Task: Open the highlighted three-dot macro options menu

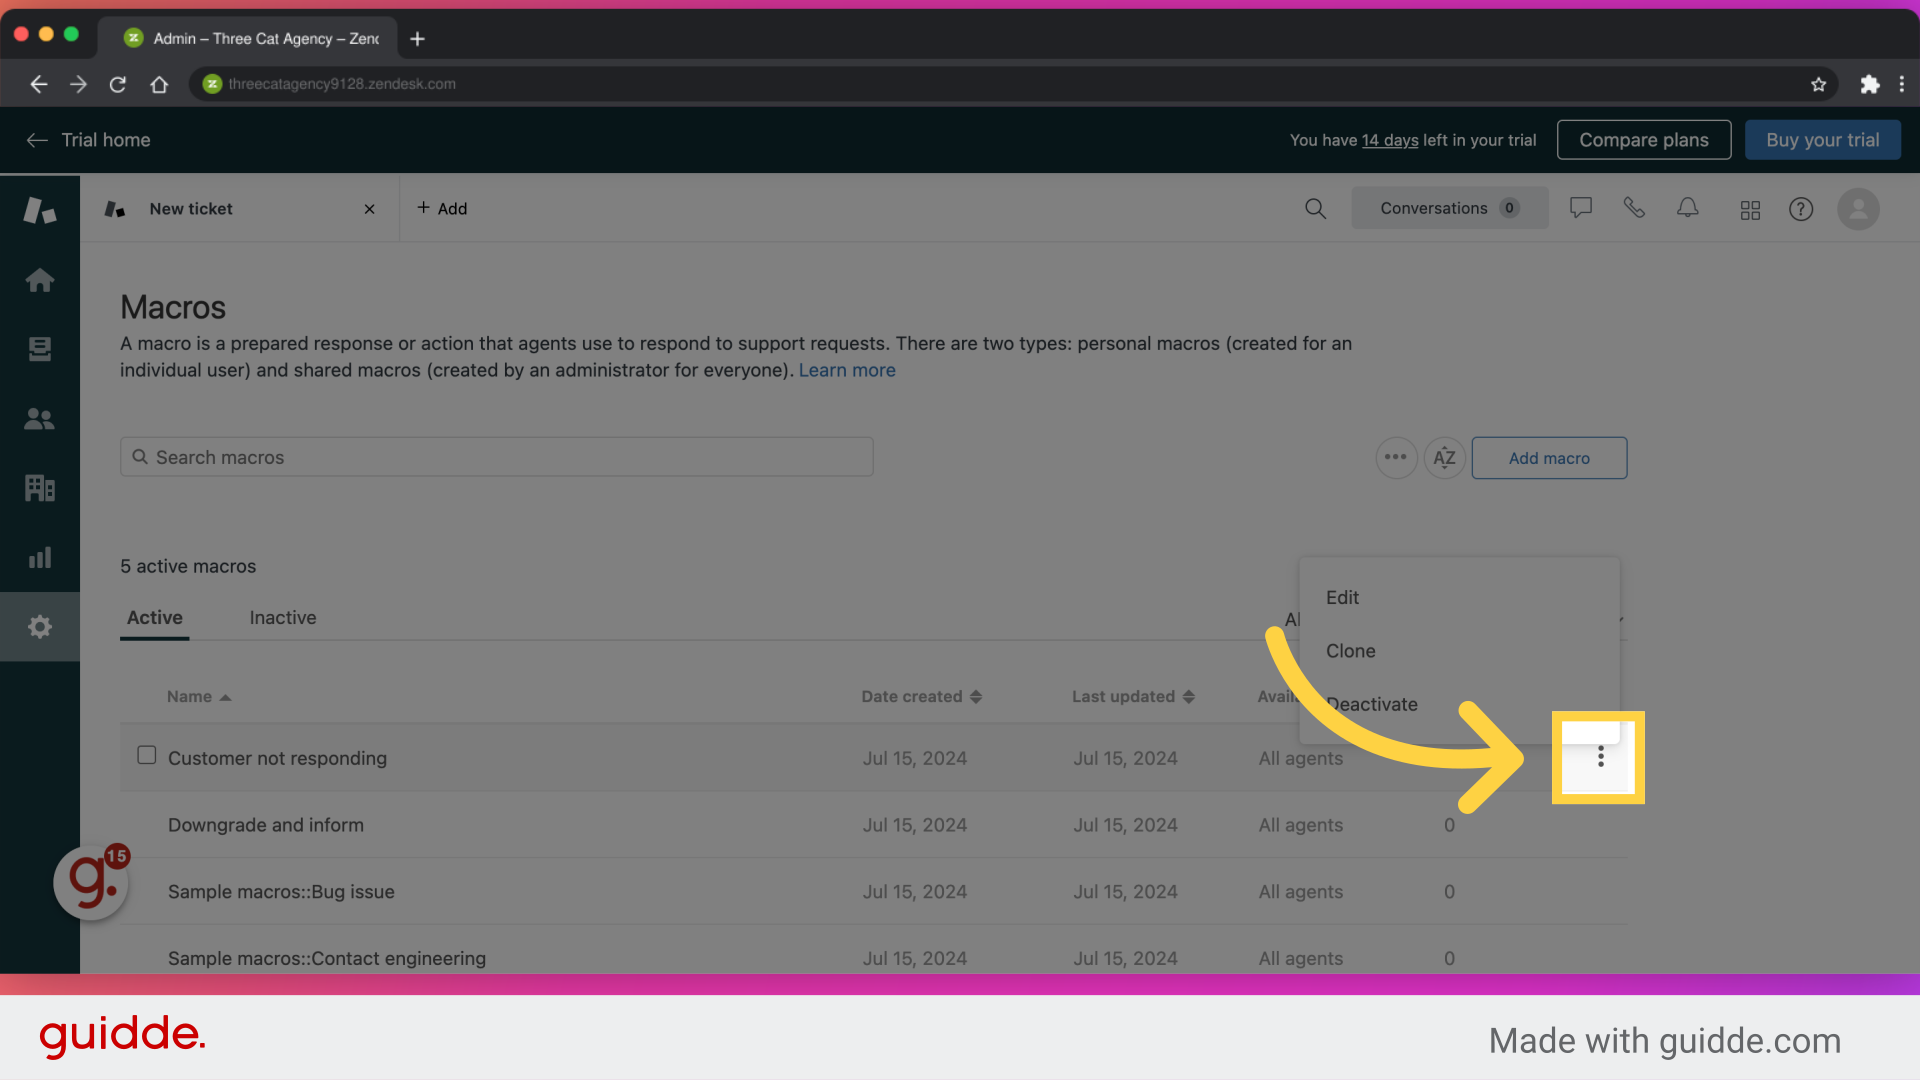Action: pyautogui.click(x=1599, y=757)
